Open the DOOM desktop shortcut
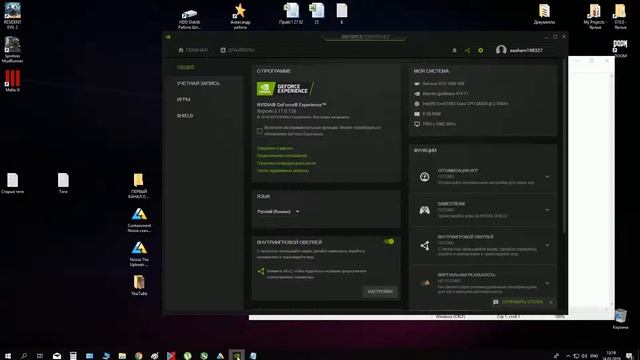The width and height of the screenshot is (640, 360). pos(620,49)
